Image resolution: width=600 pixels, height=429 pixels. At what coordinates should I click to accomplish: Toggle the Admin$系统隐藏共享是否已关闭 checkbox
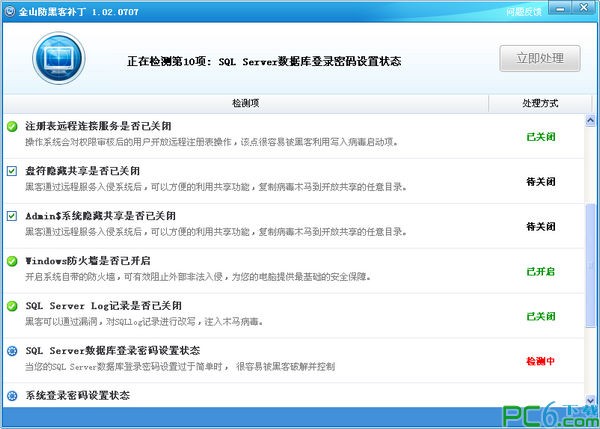12,216
